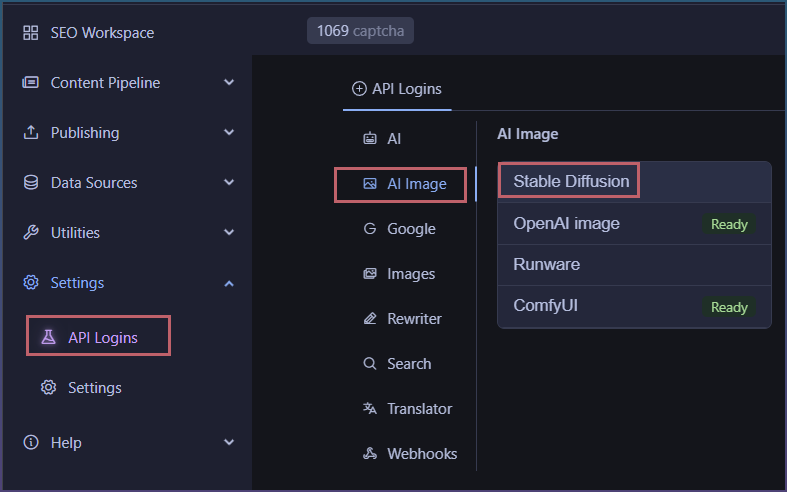Select the Settings sub-item

pos(95,388)
